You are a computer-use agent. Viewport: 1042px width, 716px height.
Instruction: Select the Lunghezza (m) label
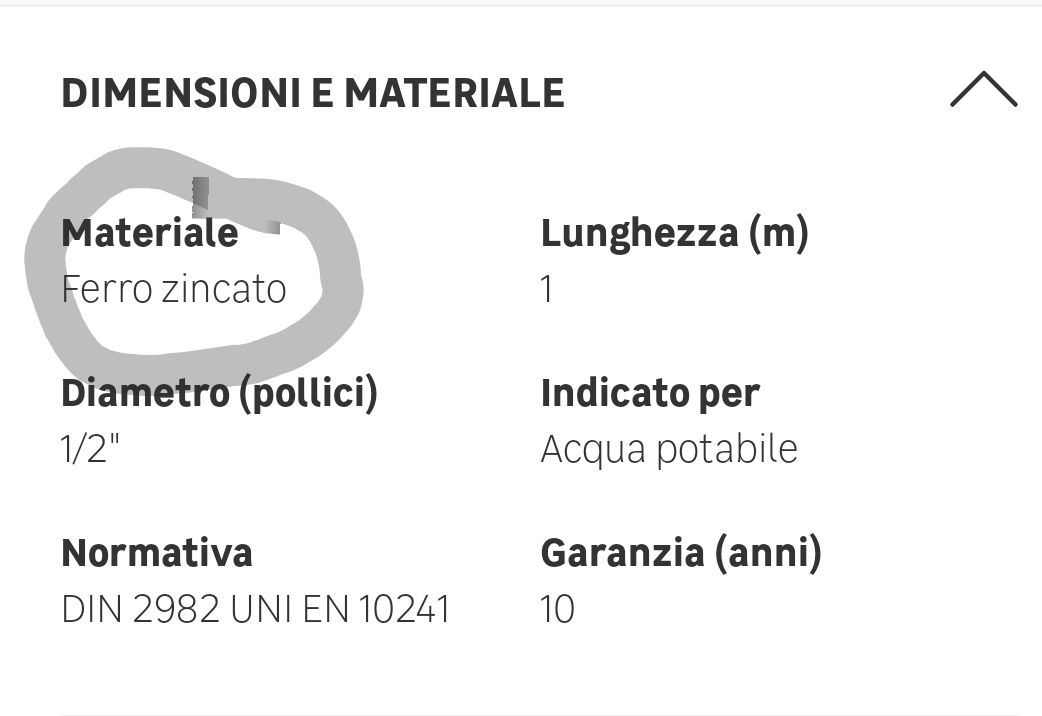pos(675,234)
